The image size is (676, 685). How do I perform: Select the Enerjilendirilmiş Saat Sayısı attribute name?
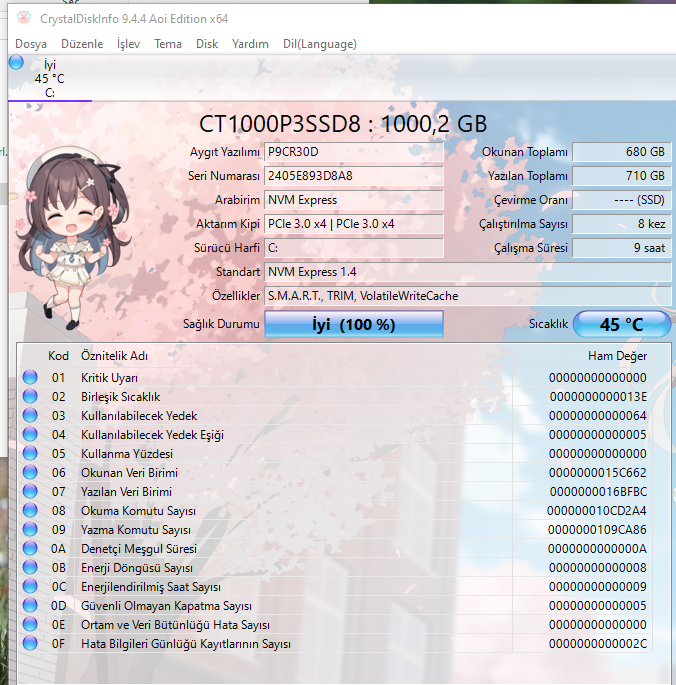click(151, 587)
